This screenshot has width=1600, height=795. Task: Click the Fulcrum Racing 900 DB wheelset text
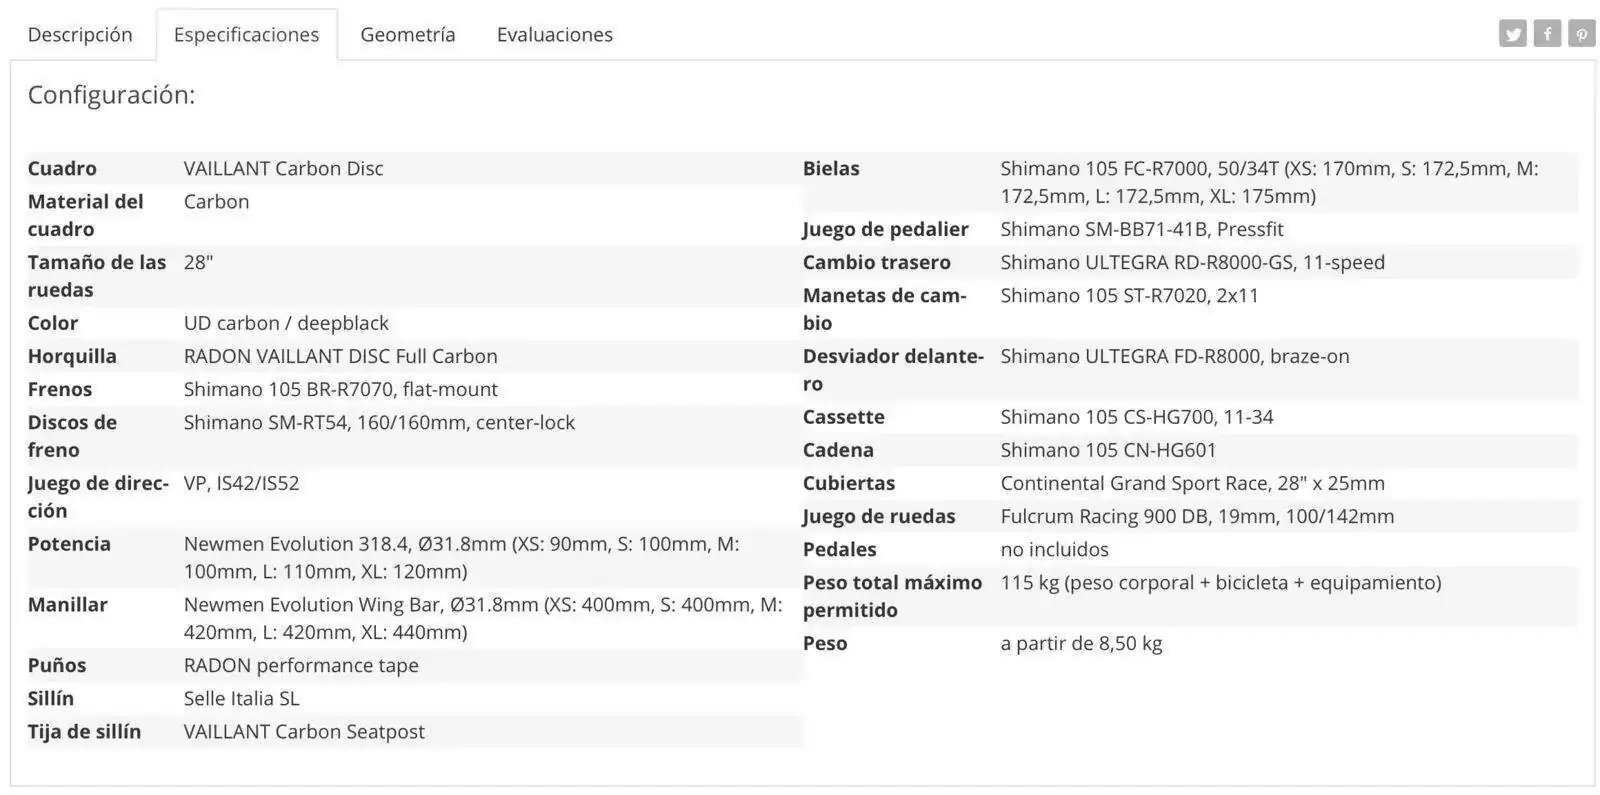coord(1196,516)
